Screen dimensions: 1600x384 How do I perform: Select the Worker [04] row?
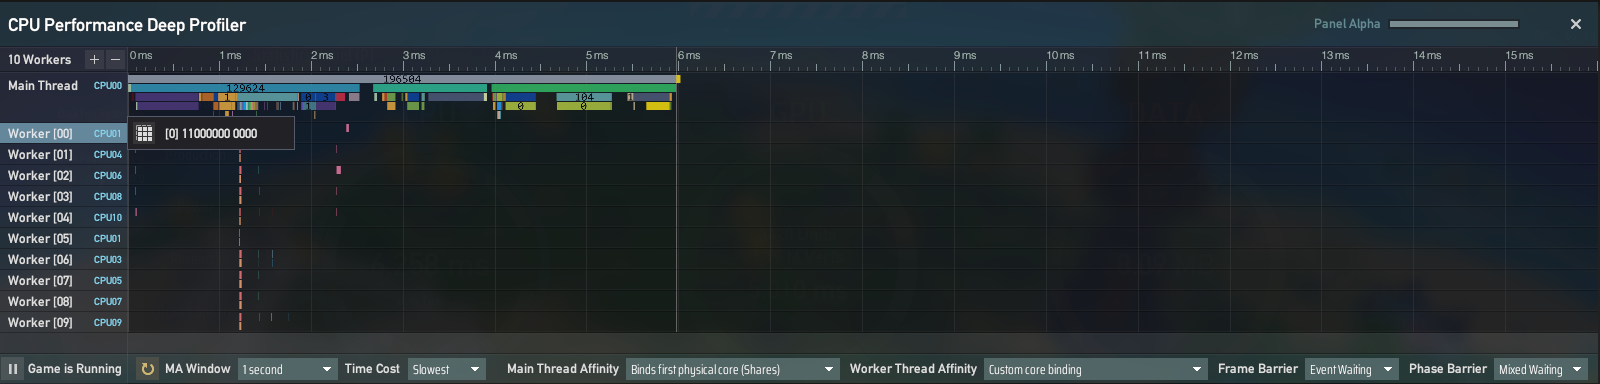pos(64,217)
